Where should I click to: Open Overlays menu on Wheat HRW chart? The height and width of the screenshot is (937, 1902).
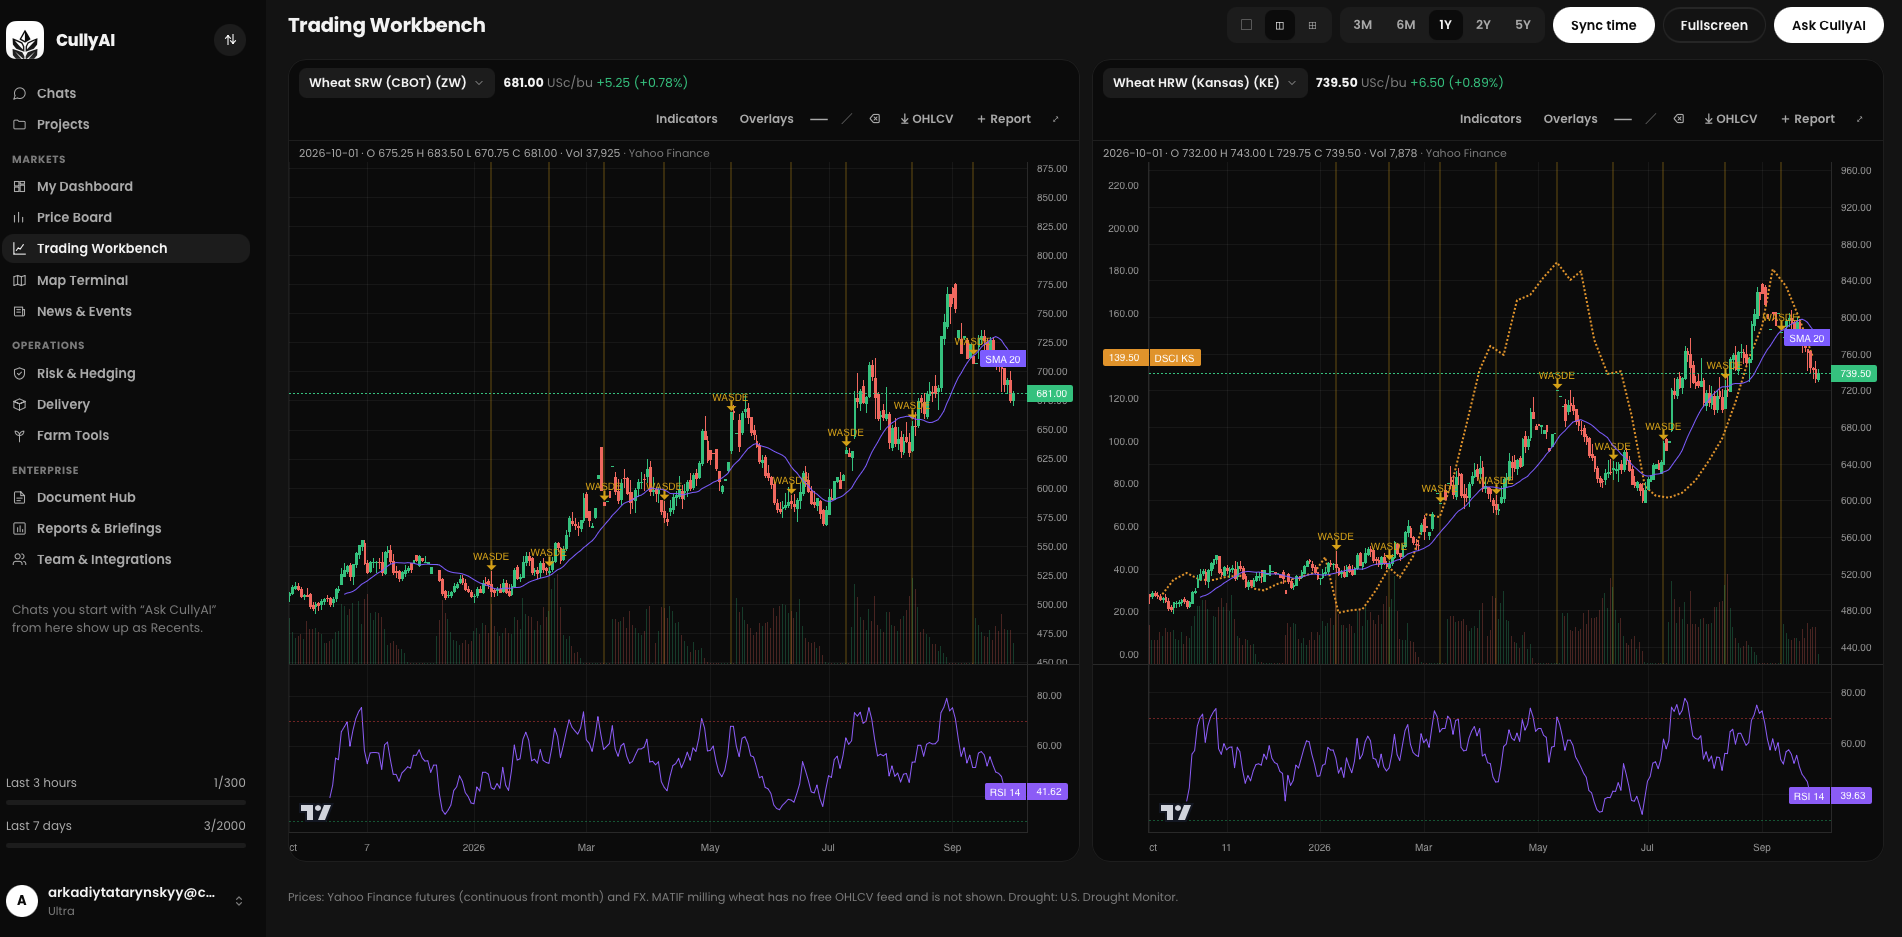point(1570,119)
